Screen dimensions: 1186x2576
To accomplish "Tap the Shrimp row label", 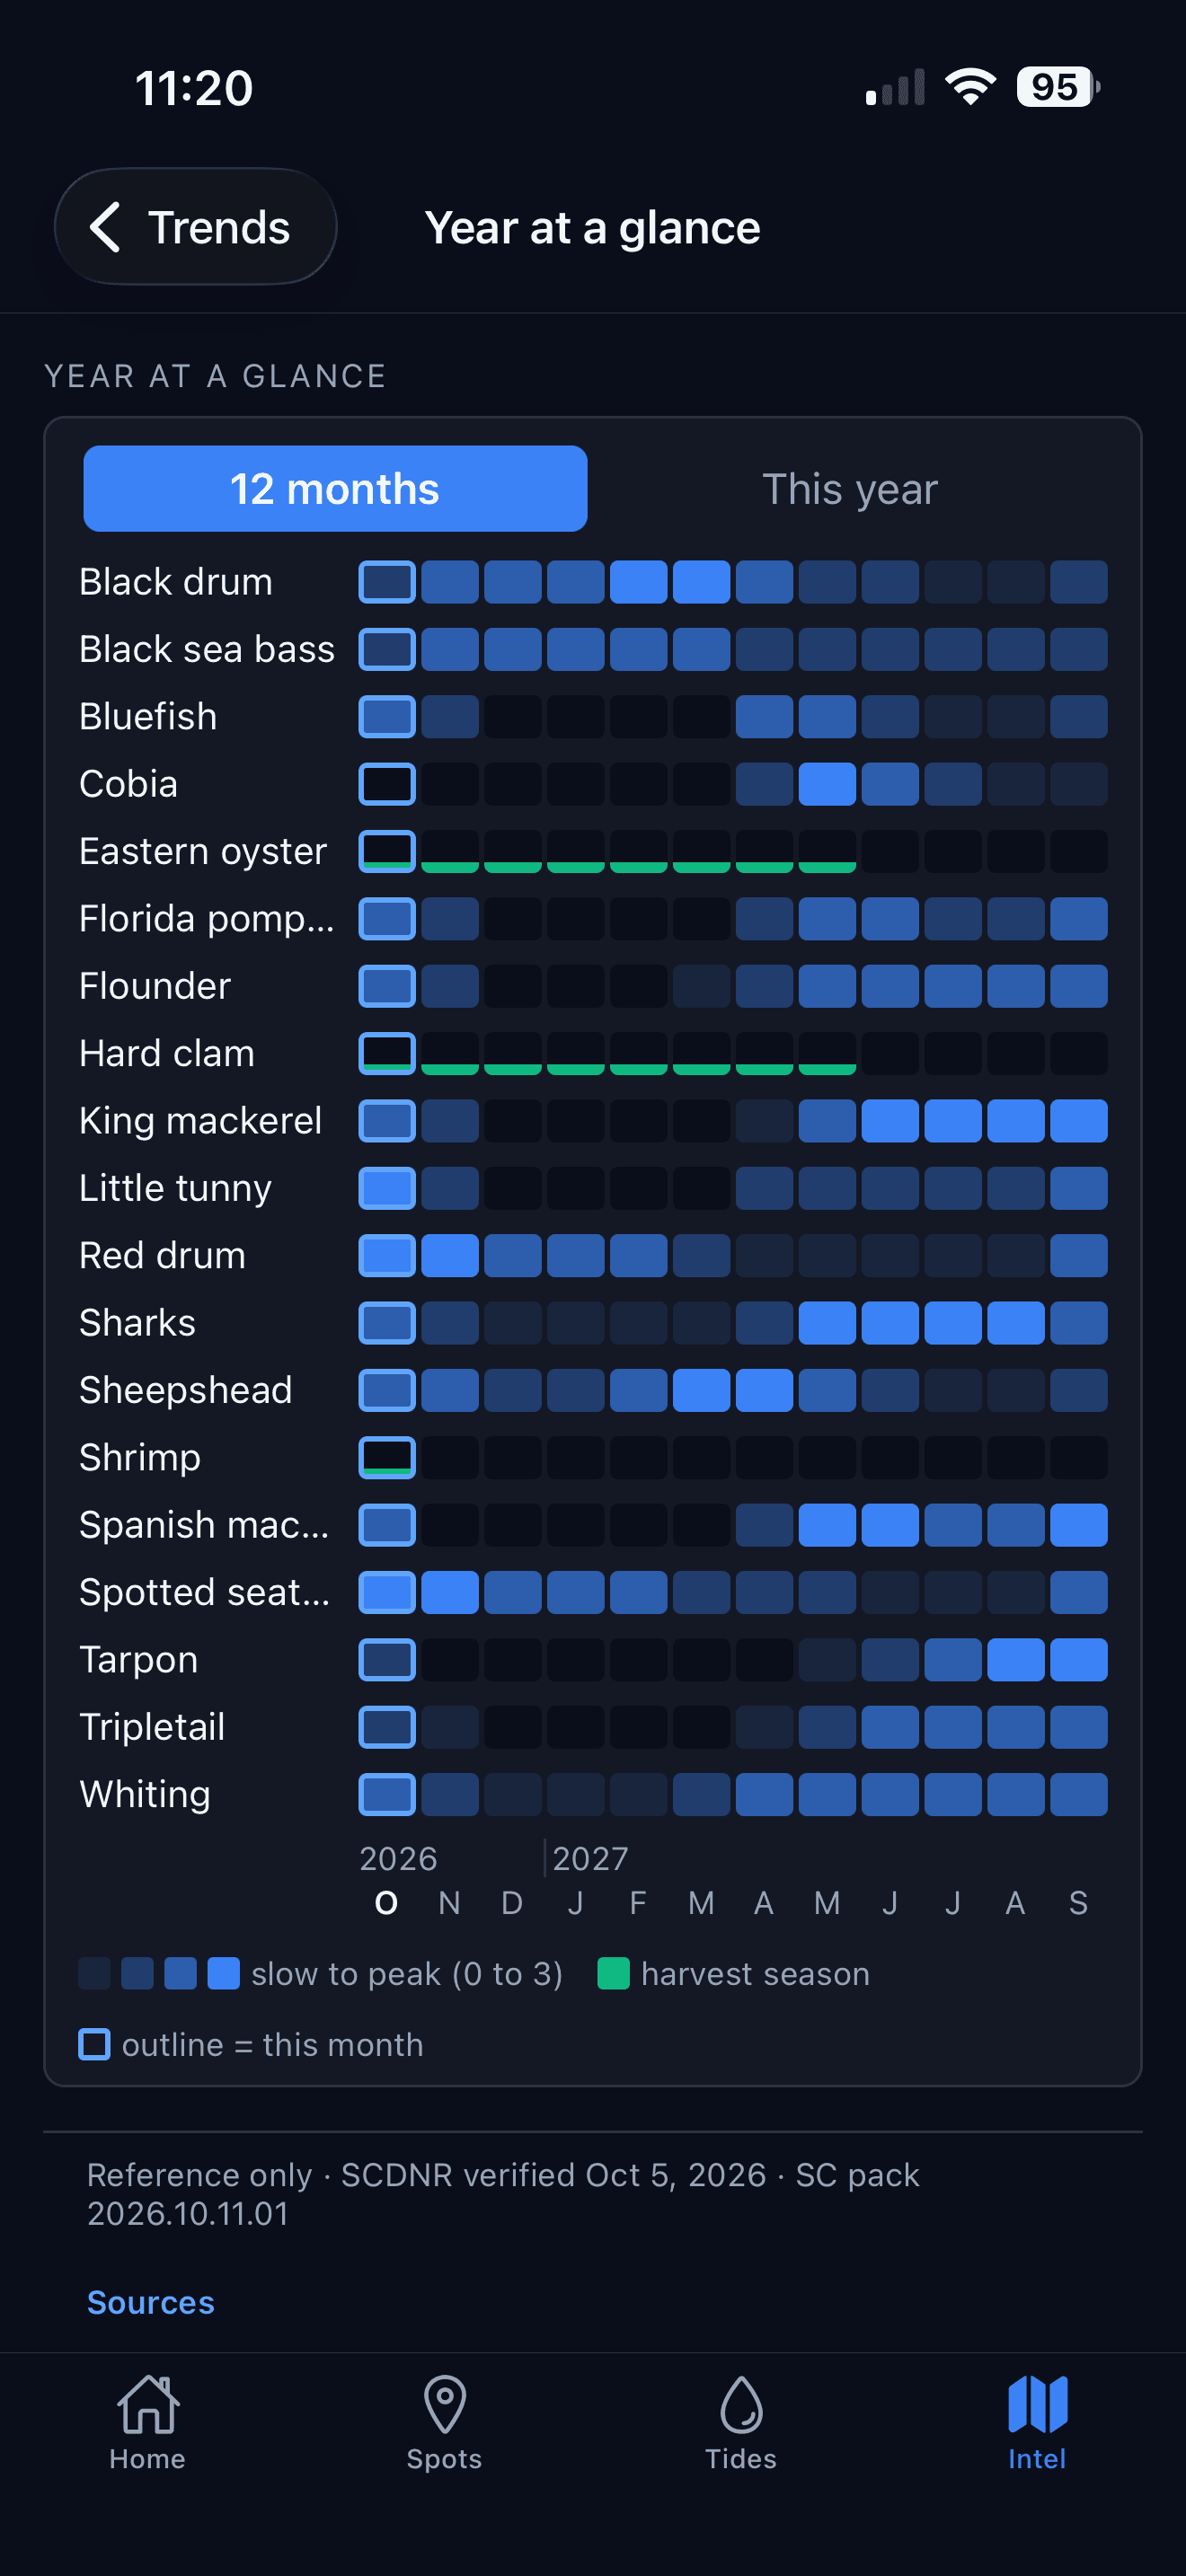I will pyautogui.click(x=140, y=1457).
